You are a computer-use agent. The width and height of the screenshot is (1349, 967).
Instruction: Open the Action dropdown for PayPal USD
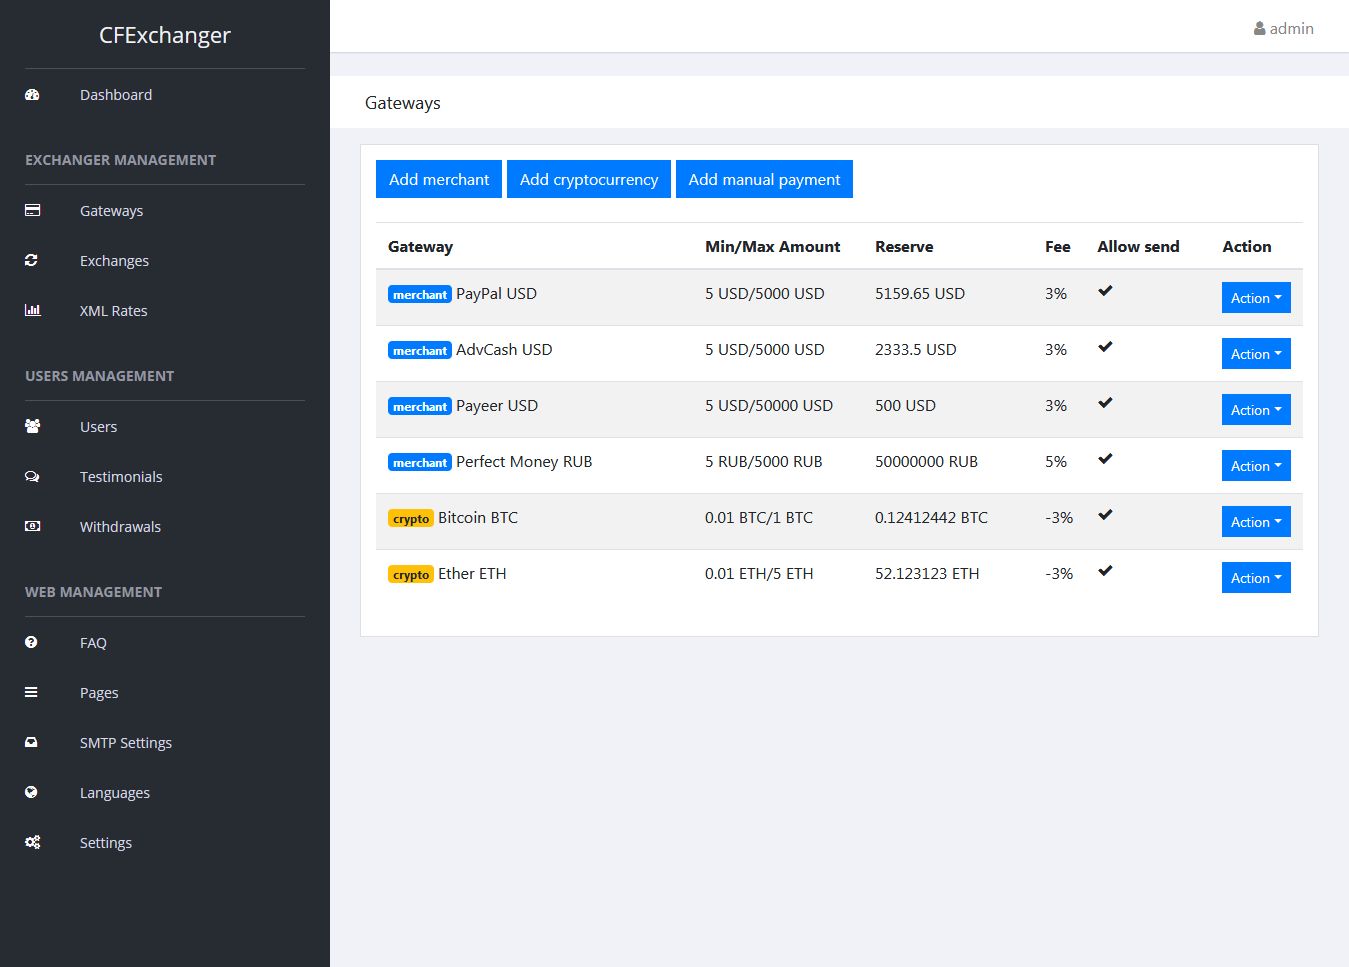(x=1255, y=298)
